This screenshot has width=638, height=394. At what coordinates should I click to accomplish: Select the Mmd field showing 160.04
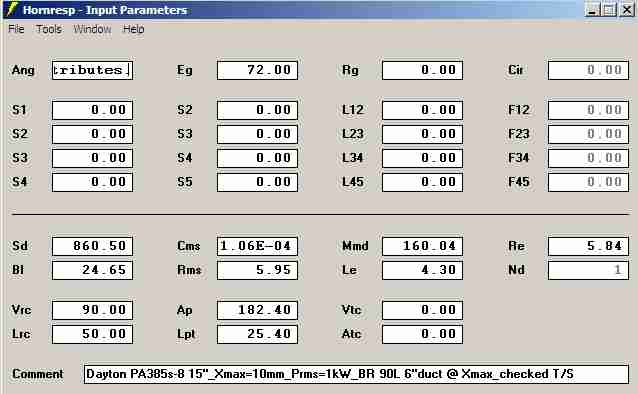coord(422,246)
